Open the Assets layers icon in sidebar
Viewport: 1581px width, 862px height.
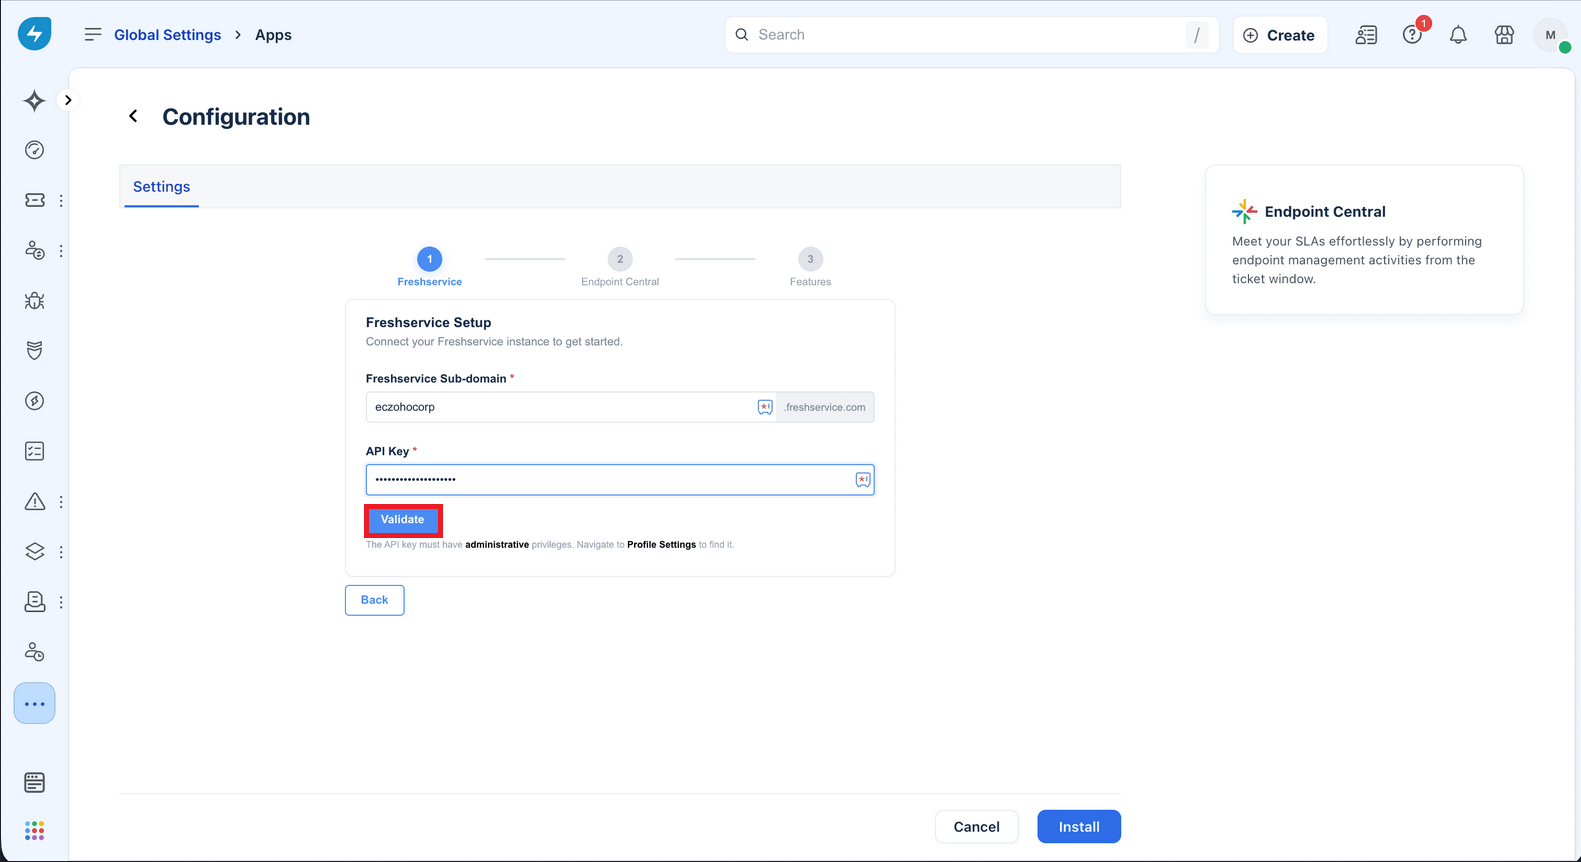34,551
